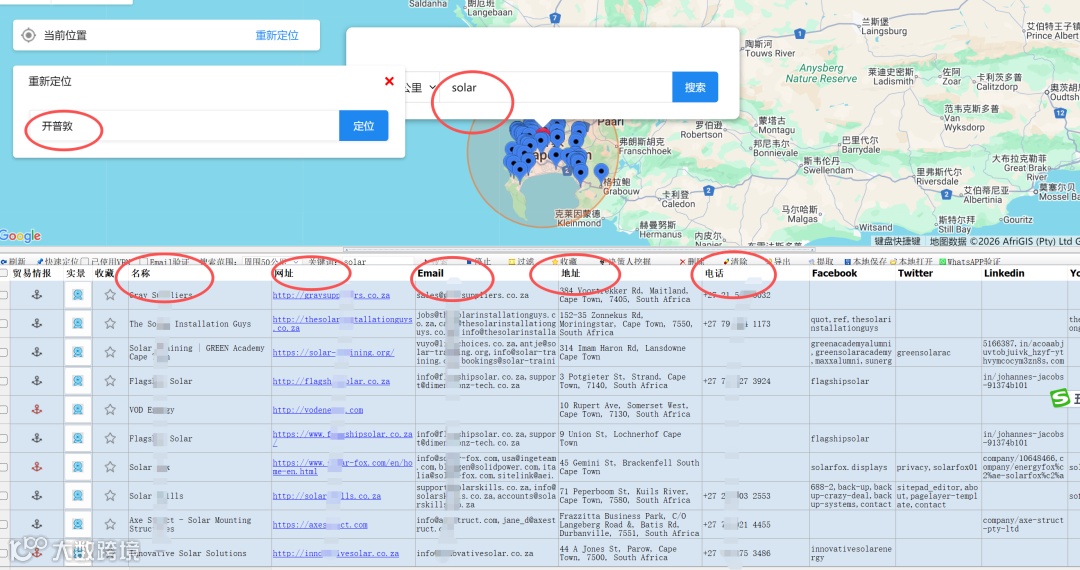Click the 过滤 filter toolbar item
This screenshot has width=1080, height=570.
521,262
